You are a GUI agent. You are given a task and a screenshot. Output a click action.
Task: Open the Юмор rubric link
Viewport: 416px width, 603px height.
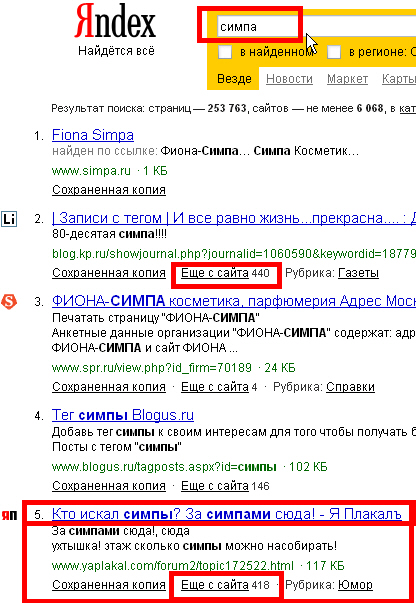355,585
